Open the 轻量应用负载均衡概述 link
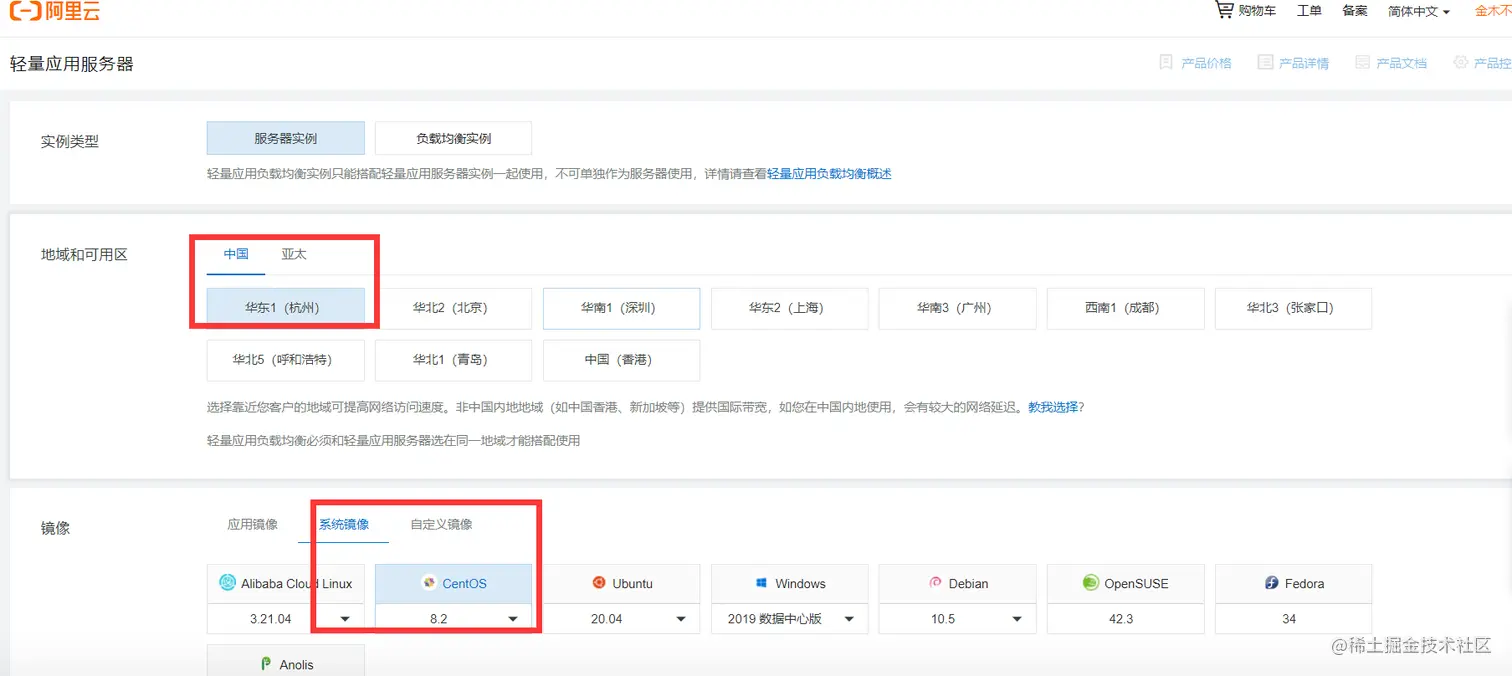The height and width of the screenshot is (676, 1512). [829, 174]
